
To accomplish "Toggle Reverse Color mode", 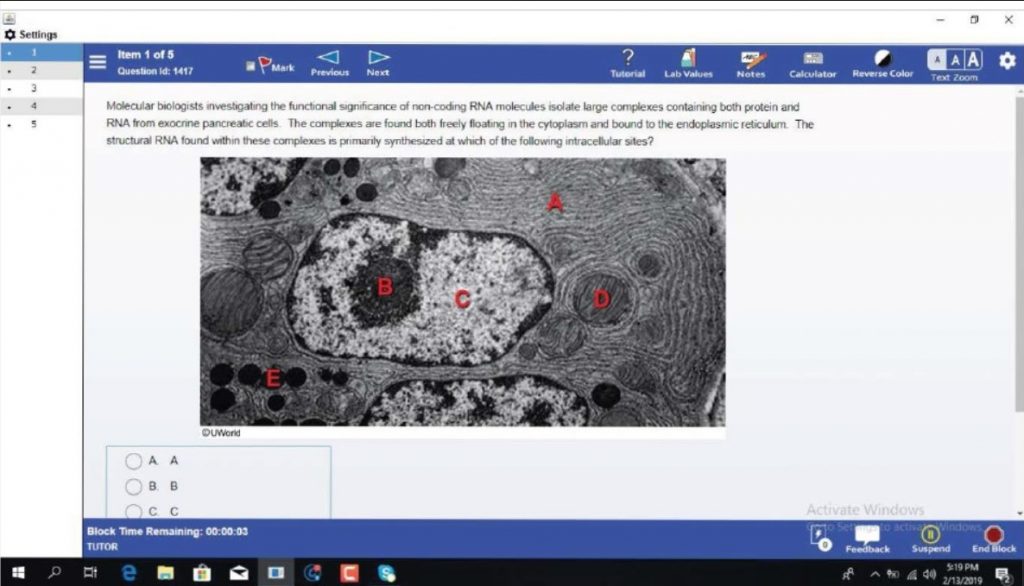I will [x=882, y=63].
